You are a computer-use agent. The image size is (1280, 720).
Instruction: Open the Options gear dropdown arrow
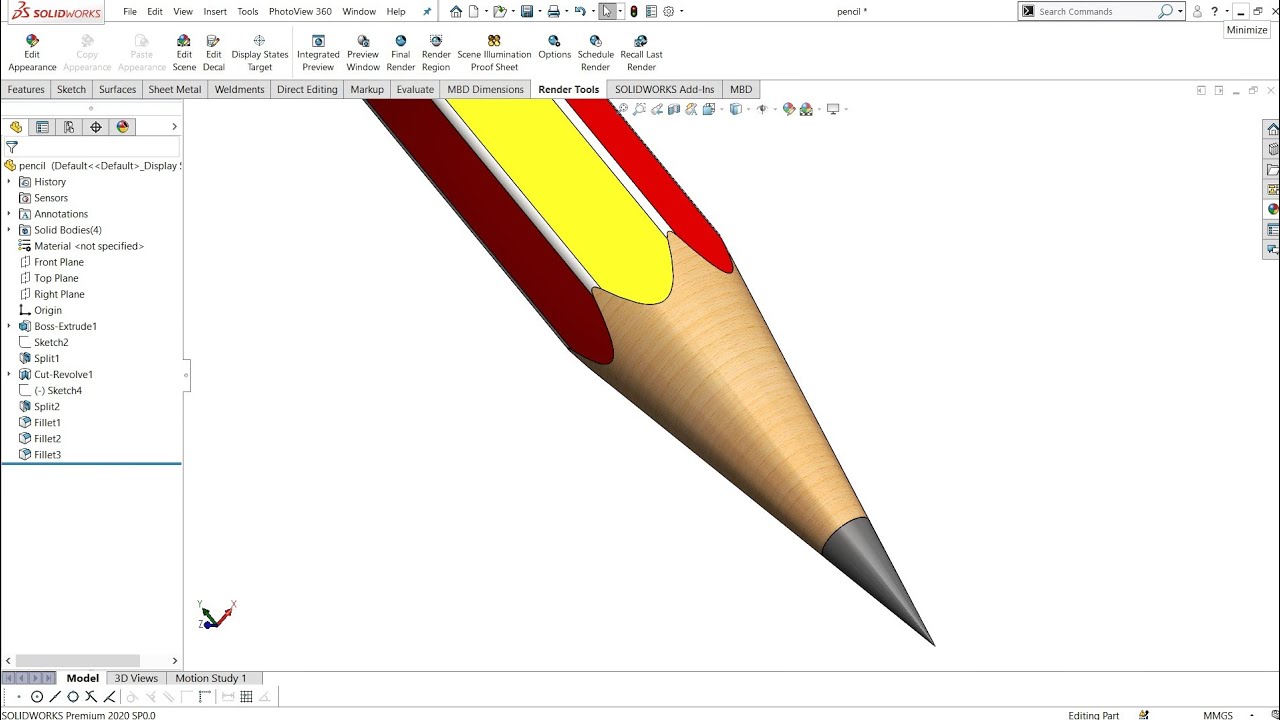[681, 12]
